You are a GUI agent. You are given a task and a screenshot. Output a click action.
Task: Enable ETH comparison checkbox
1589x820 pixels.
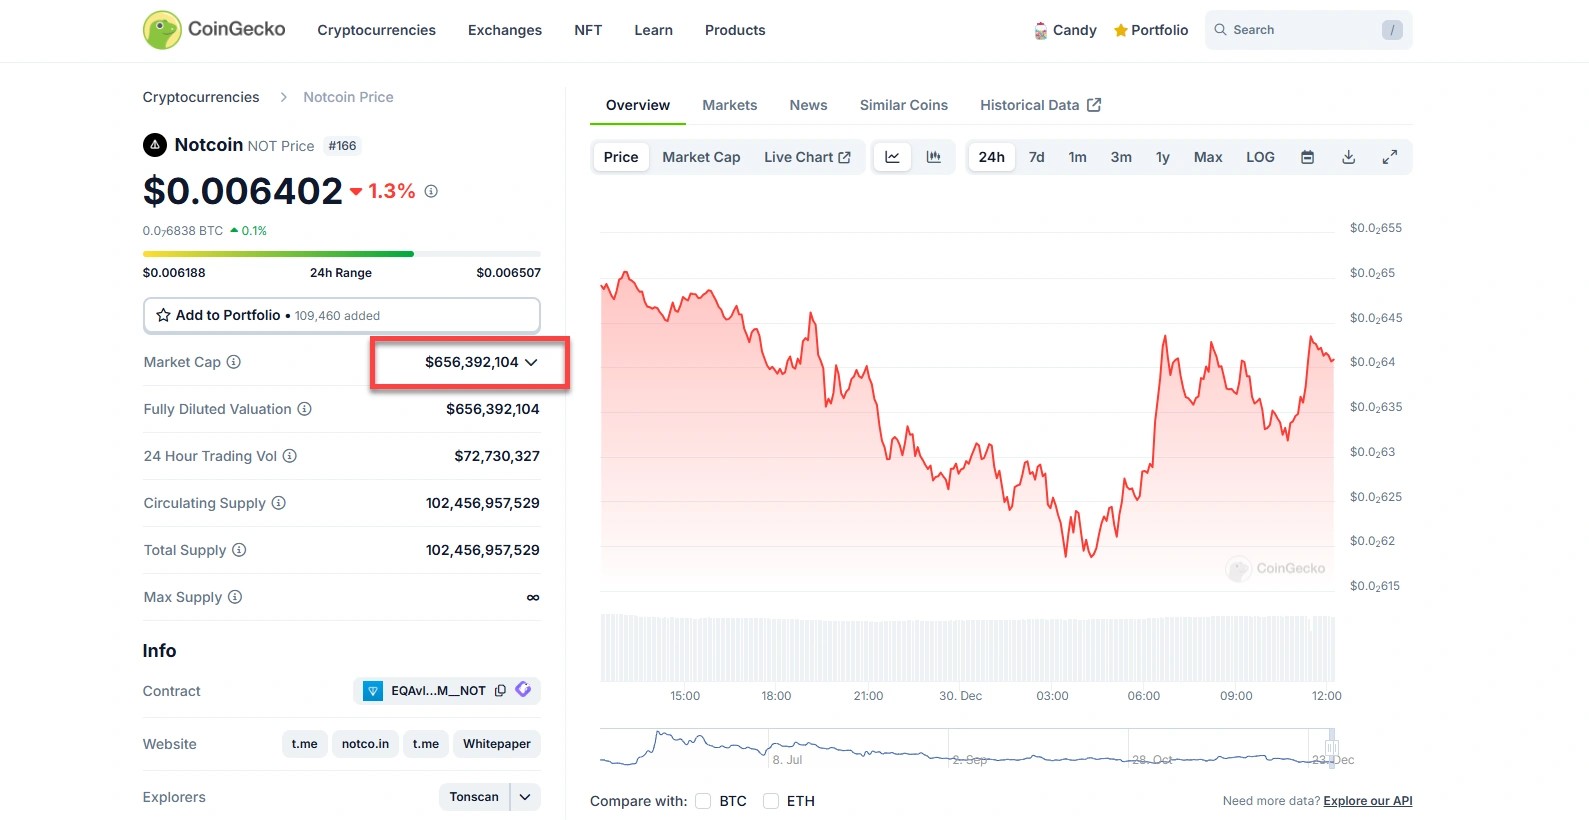pyautogui.click(x=771, y=801)
